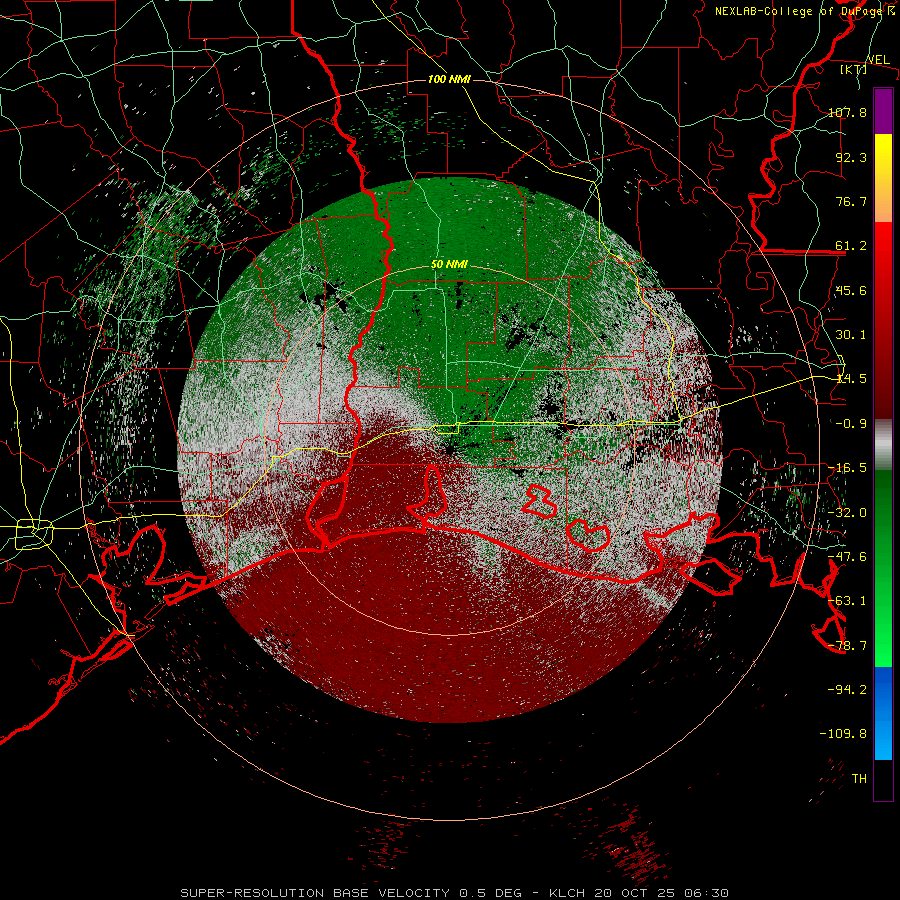Click the 14.5 value on velocity scale
The width and height of the screenshot is (900, 900).
(x=851, y=379)
